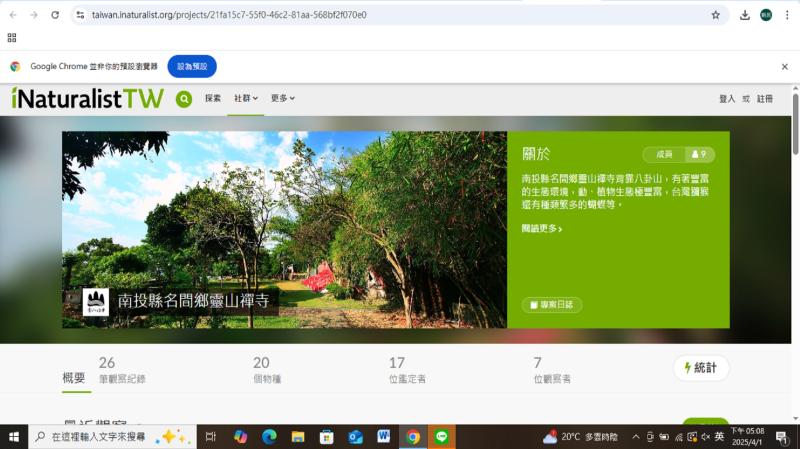This screenshot has height=449, width=800.
Task: Show hidden system tray icons
Action: 636,437
